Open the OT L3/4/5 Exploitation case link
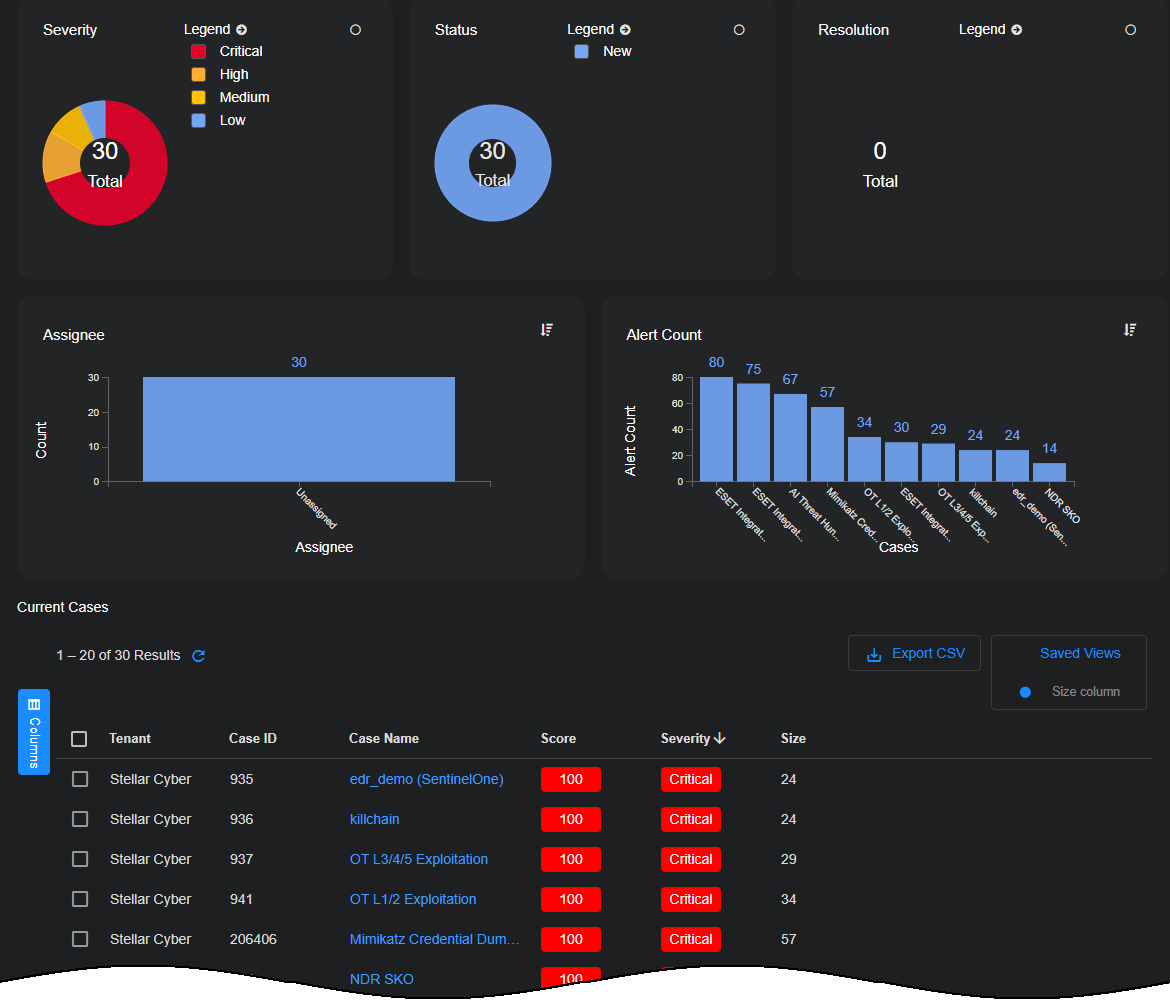 click(x=419, y=859)
